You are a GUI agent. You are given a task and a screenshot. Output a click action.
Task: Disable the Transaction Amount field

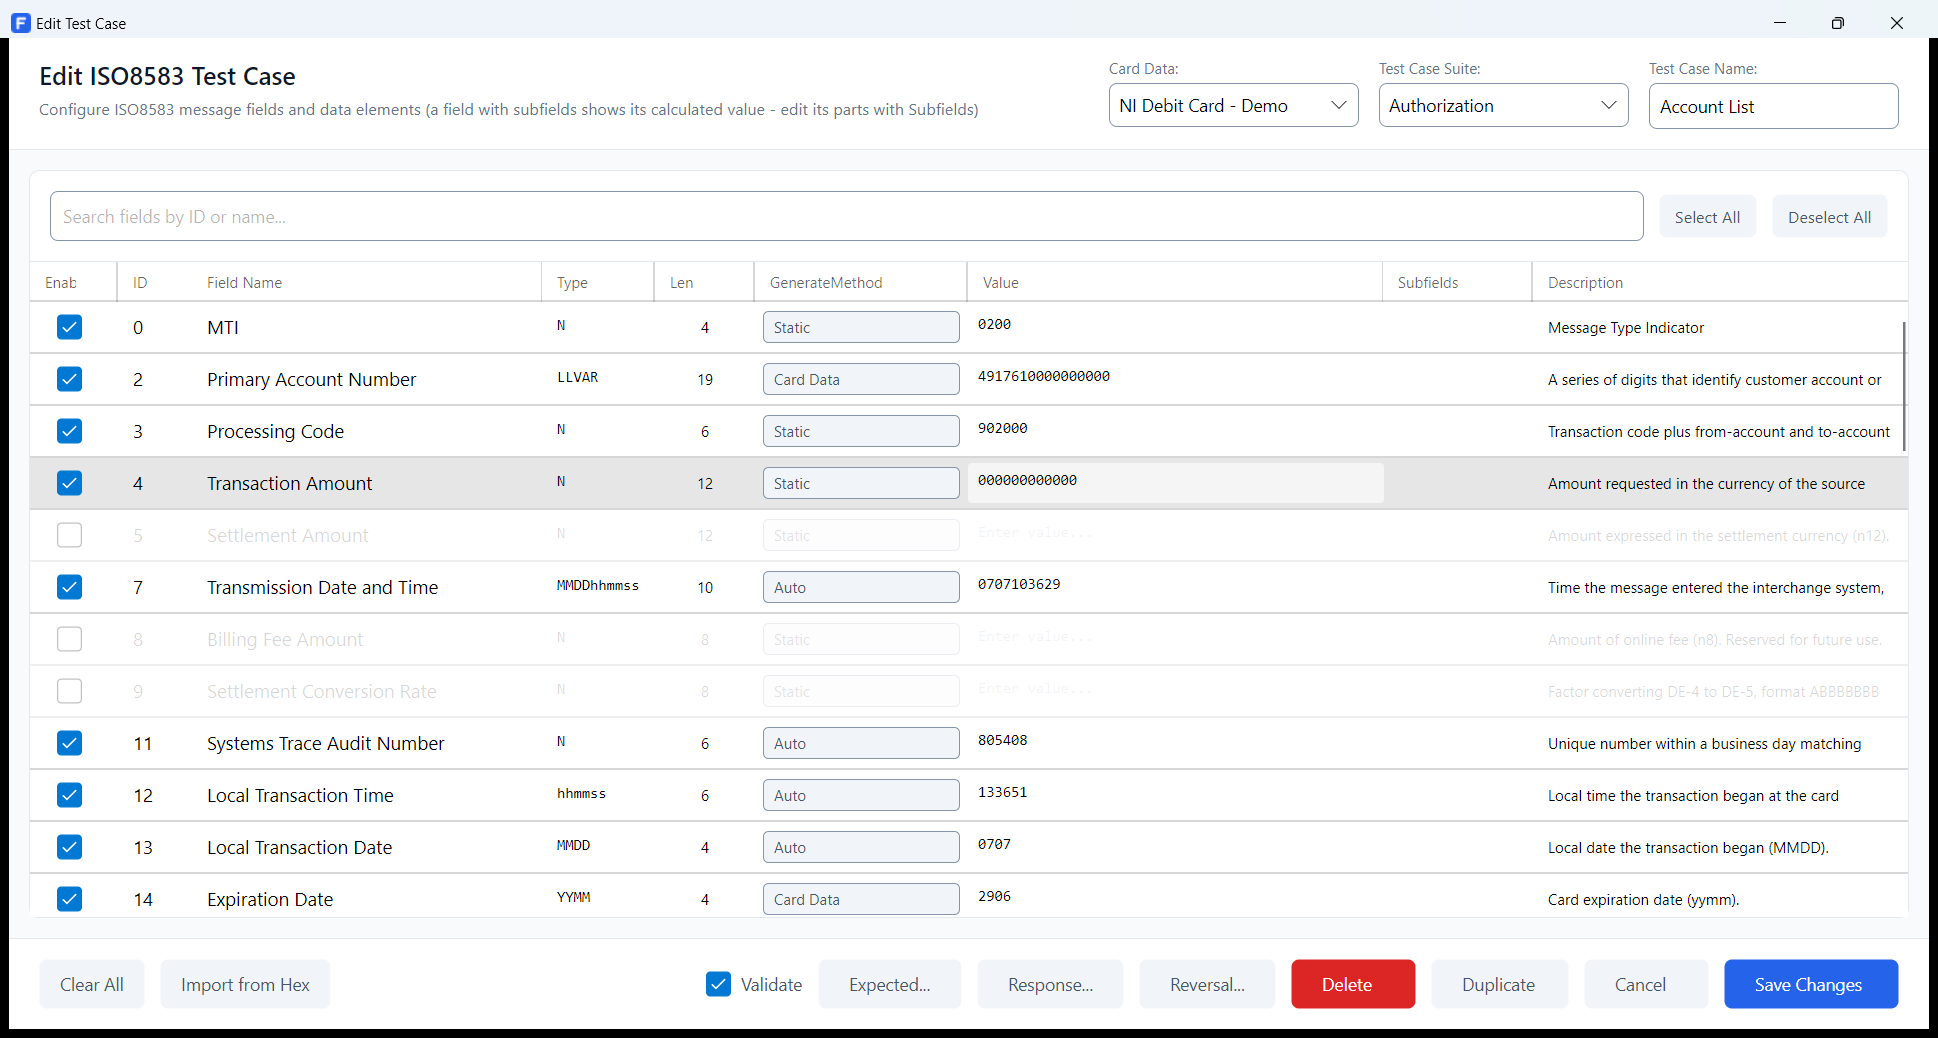(69, 483)
